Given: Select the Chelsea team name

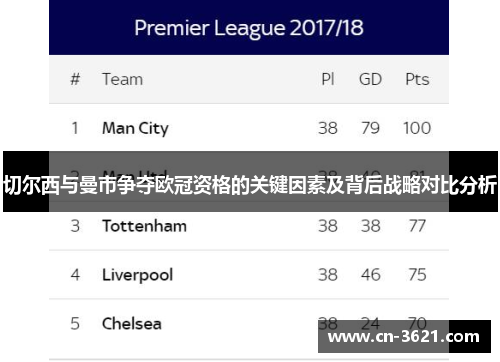Looking at the screenshot, I should click(x=132, y=324).
